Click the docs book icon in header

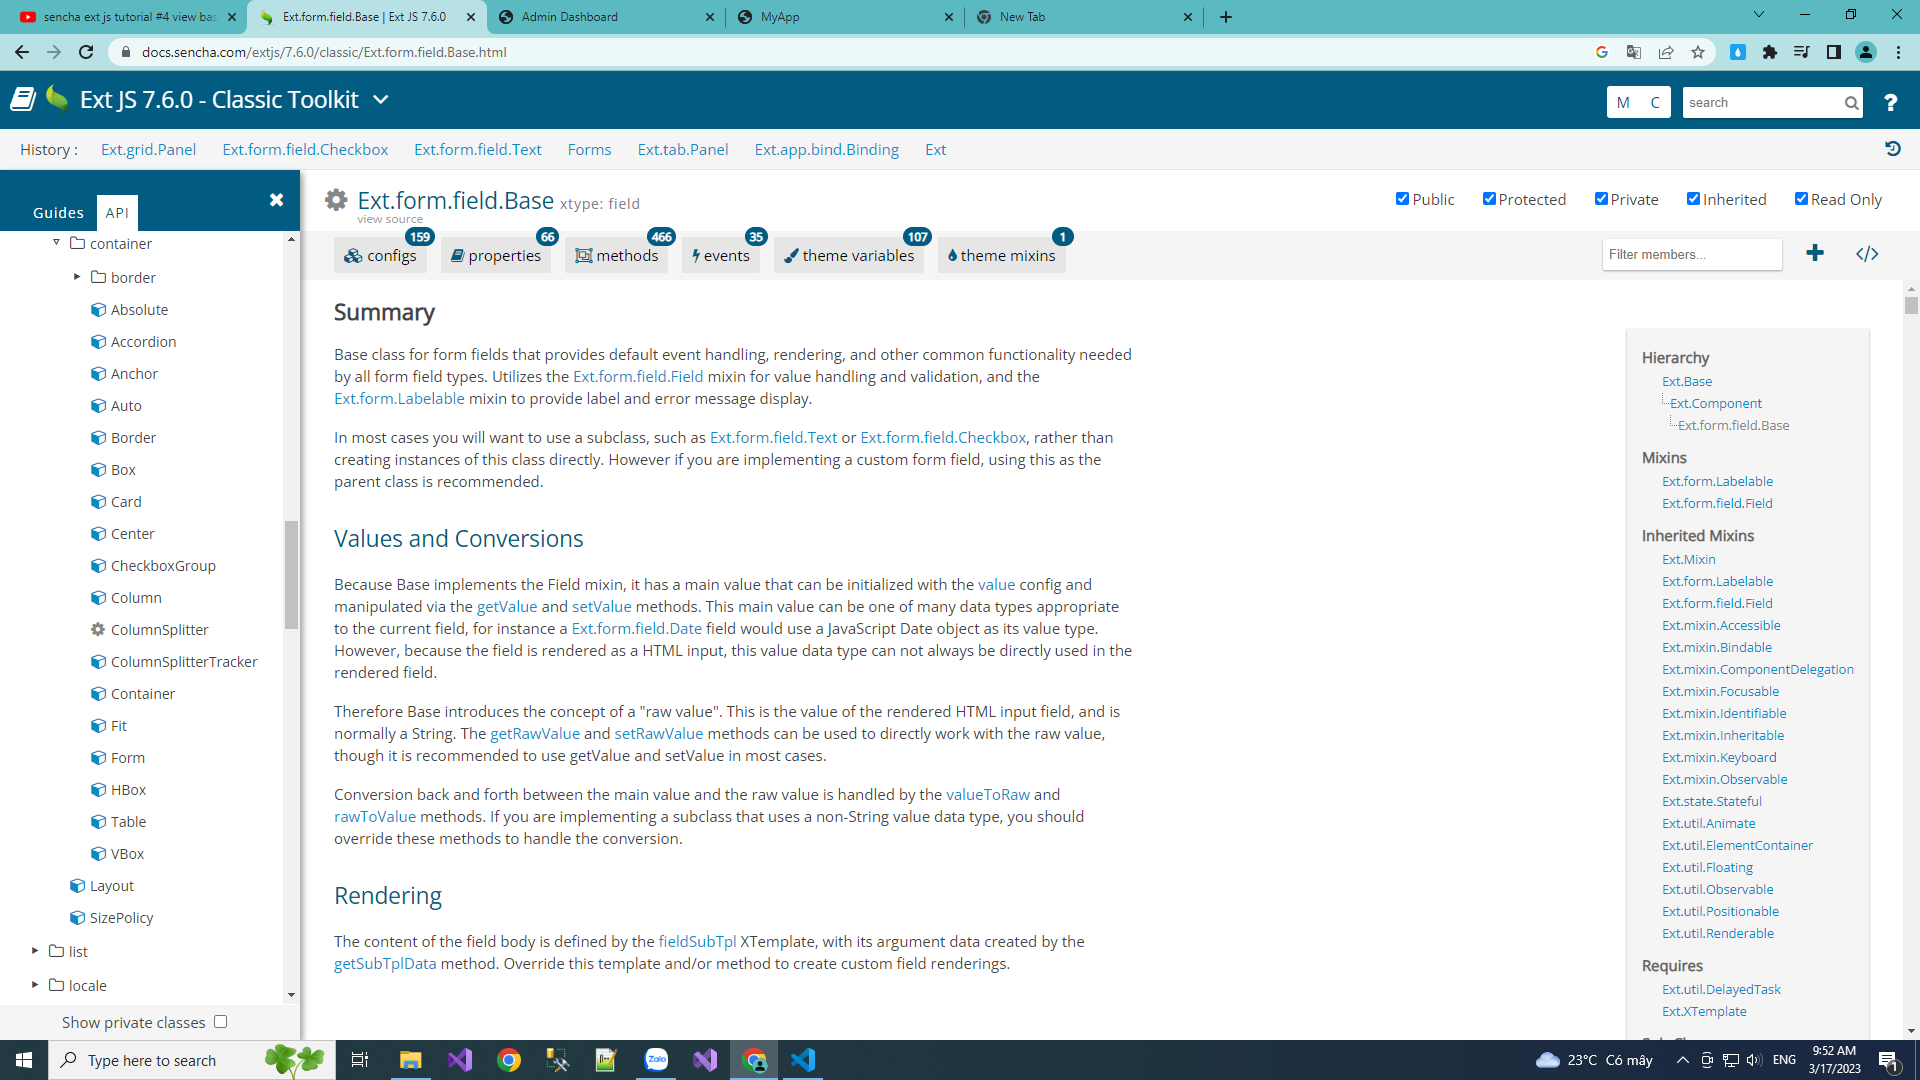pyautogui.click(x=23, y=99)
